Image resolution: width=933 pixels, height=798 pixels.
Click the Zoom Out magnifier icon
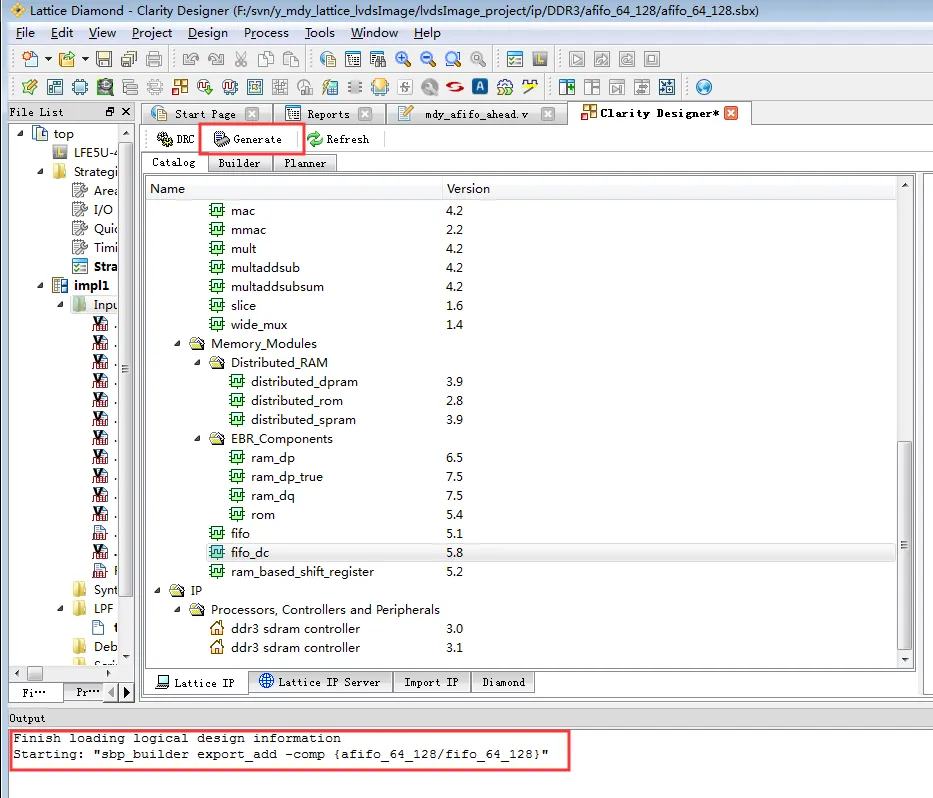(428, 59)
